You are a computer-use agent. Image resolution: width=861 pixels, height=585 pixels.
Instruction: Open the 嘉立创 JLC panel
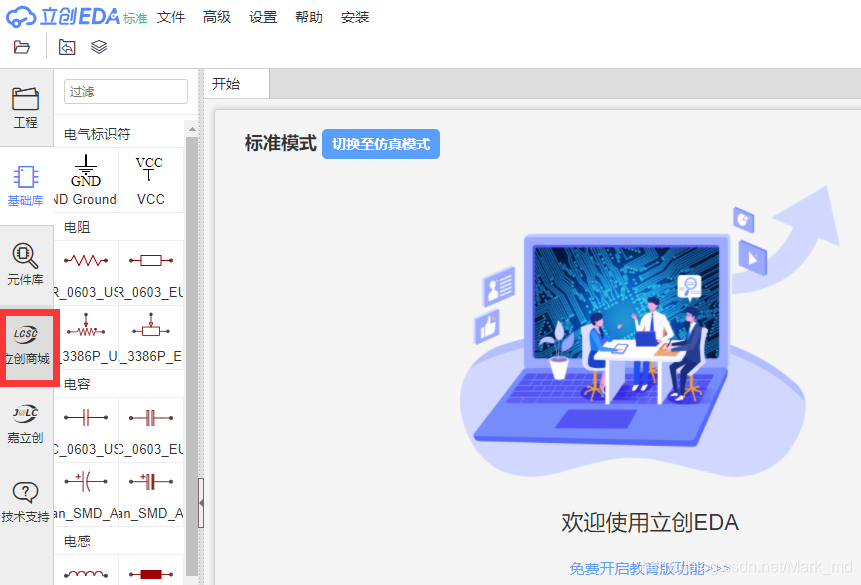point(26,424)
